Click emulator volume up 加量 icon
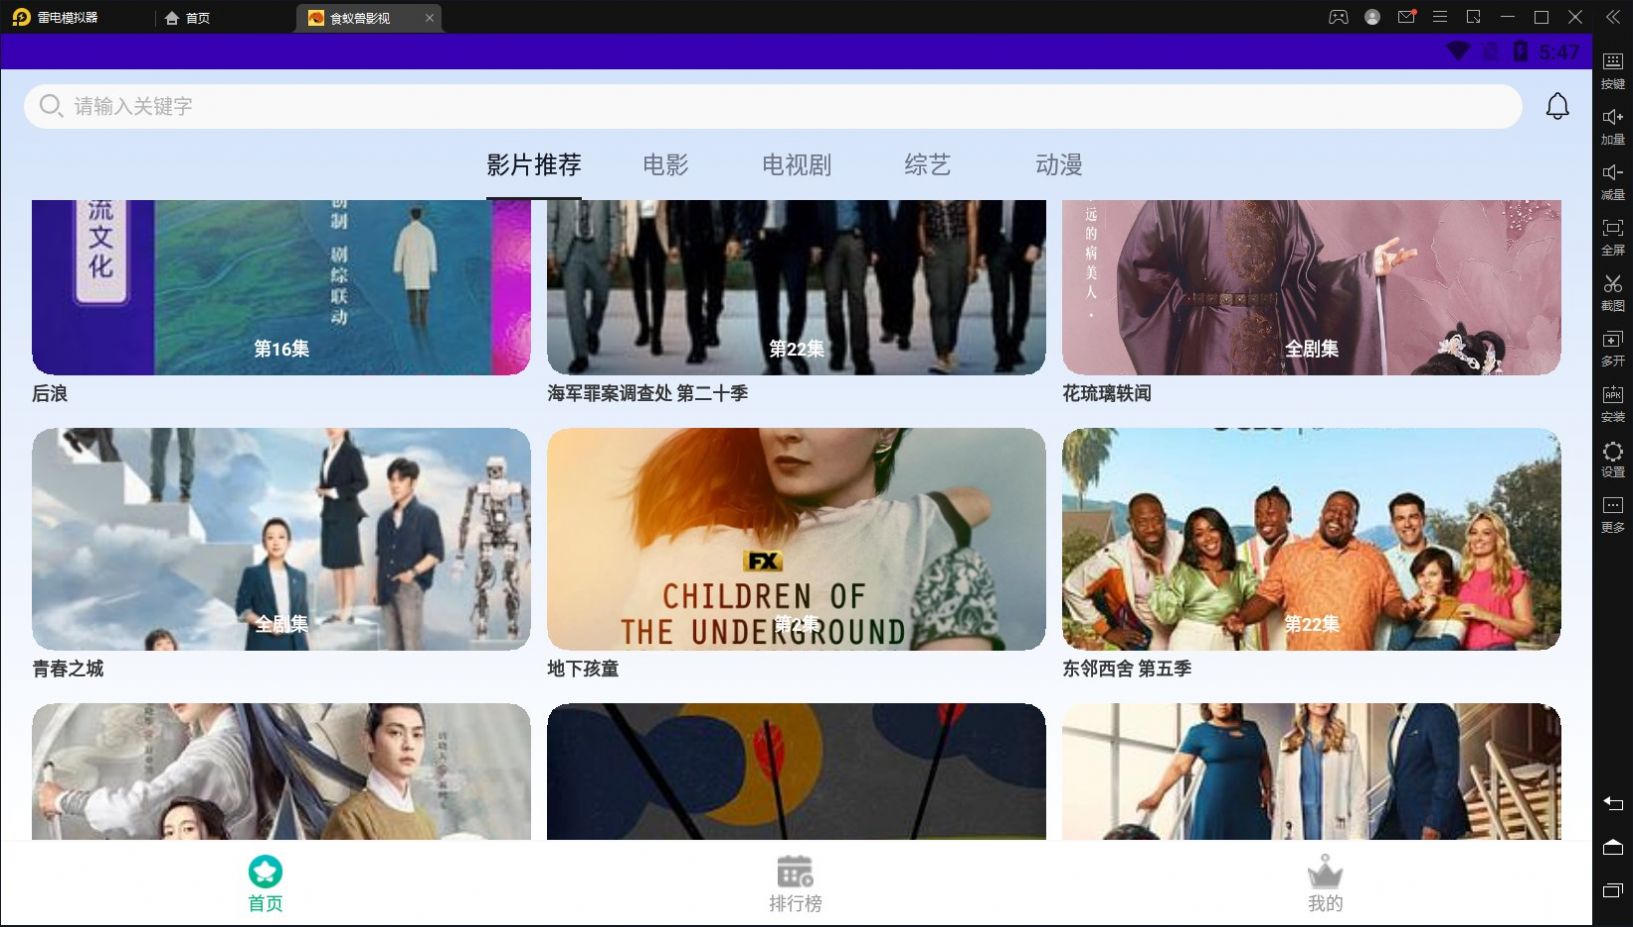Viewport: 1633px width, 927px height. (x=1612, y=124)
